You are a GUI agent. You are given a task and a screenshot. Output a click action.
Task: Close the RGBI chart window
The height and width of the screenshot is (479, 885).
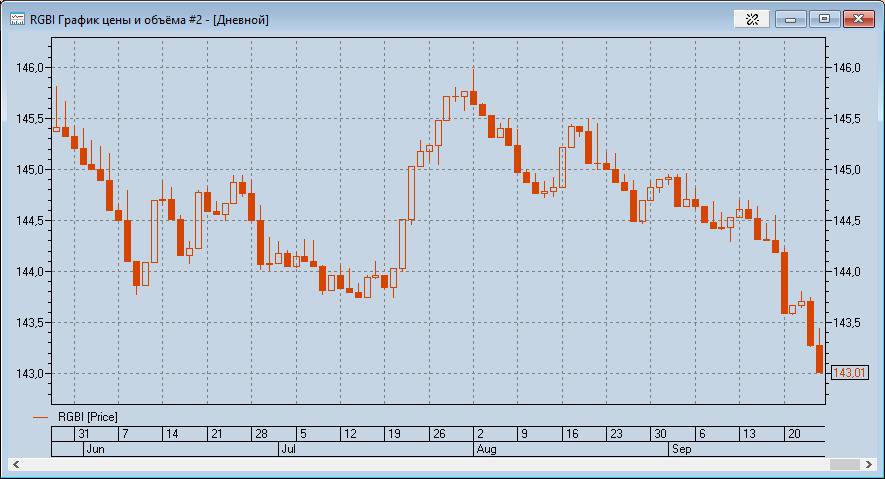pos(858,19)
